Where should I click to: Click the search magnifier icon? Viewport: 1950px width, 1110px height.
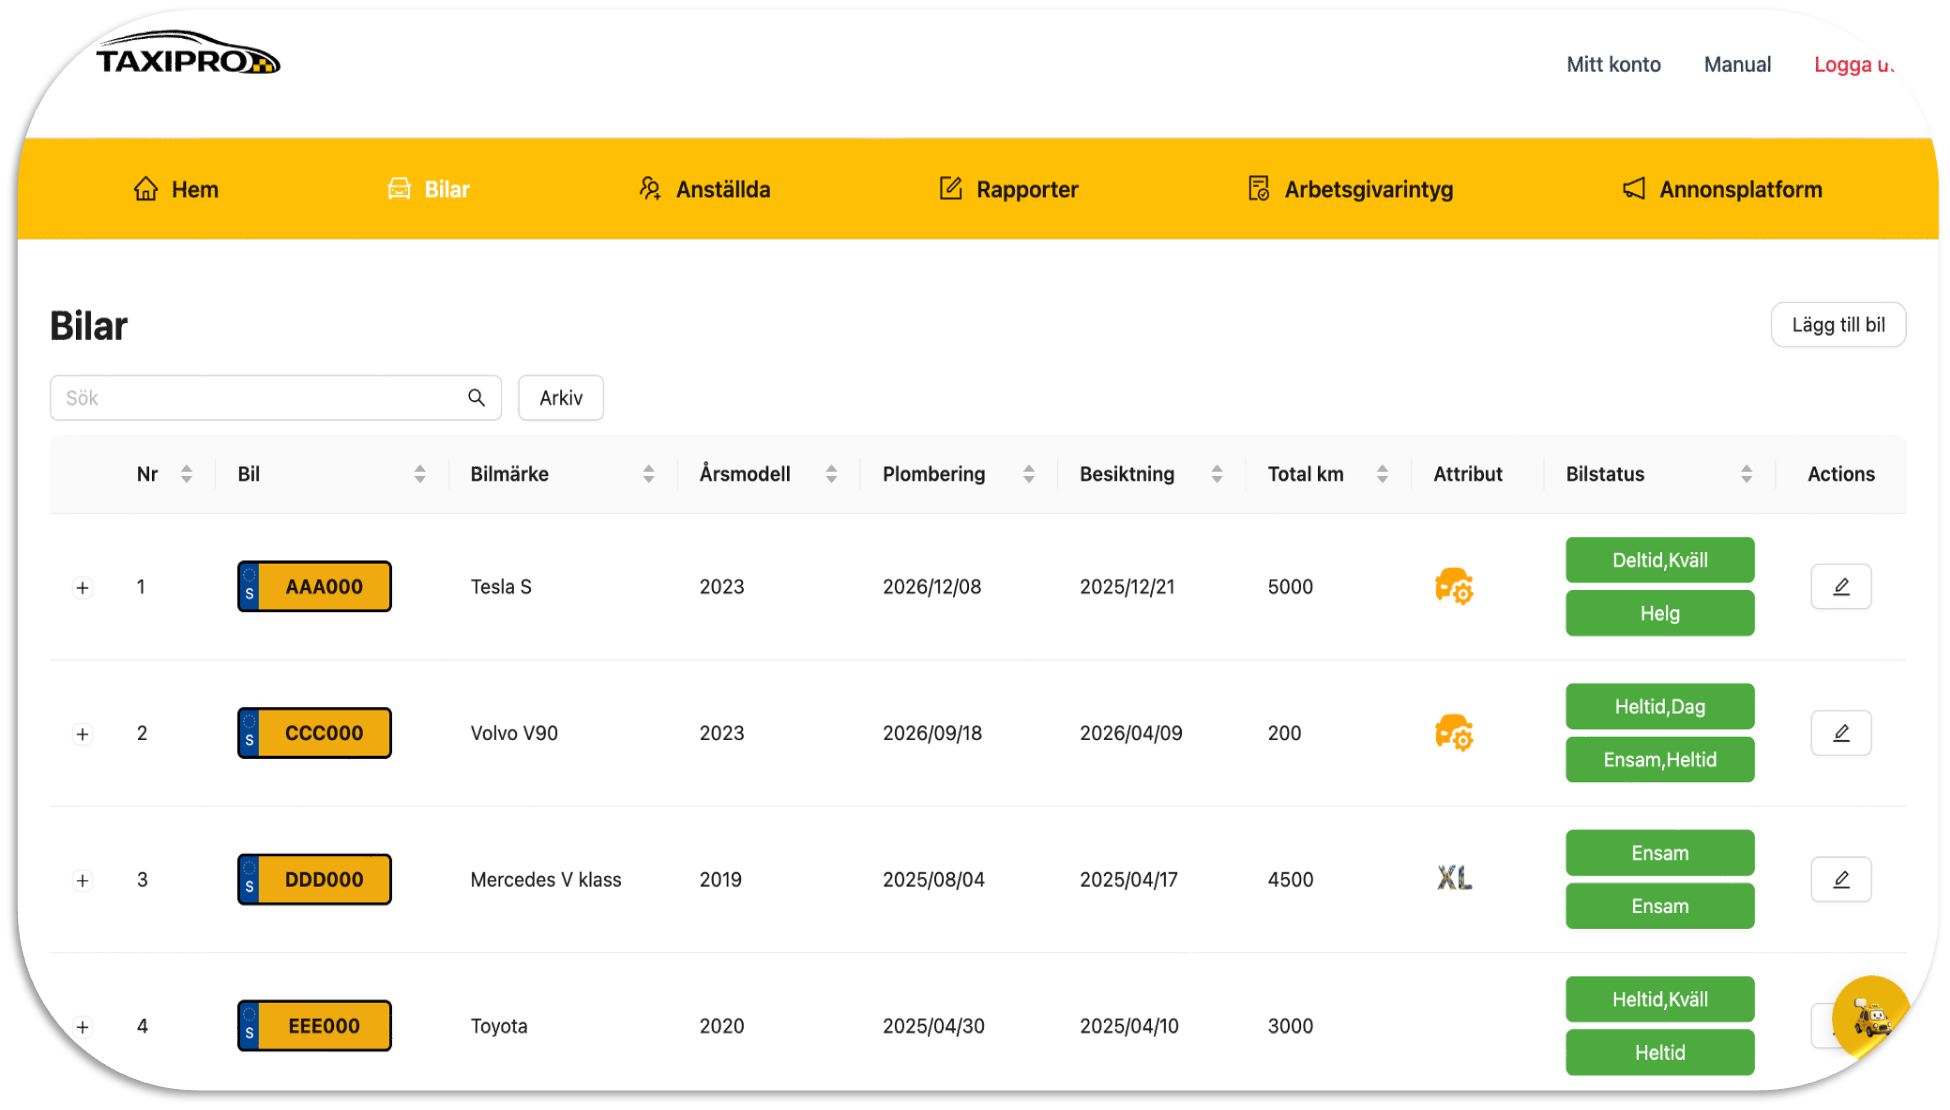pyautogui.click(x=477, y=398)
